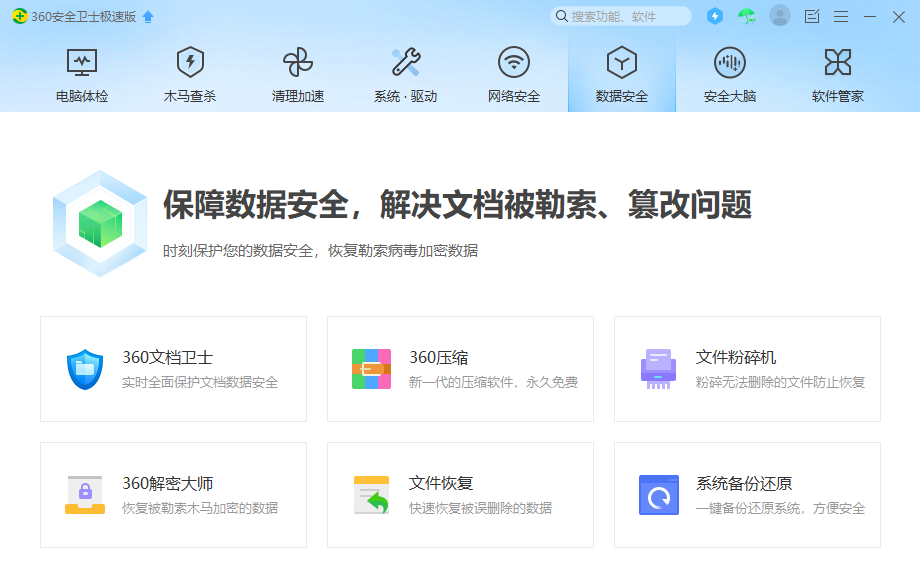Switch to the 木马查杀 tab label
Screen dimensions: 920x580
pos(190,96)
